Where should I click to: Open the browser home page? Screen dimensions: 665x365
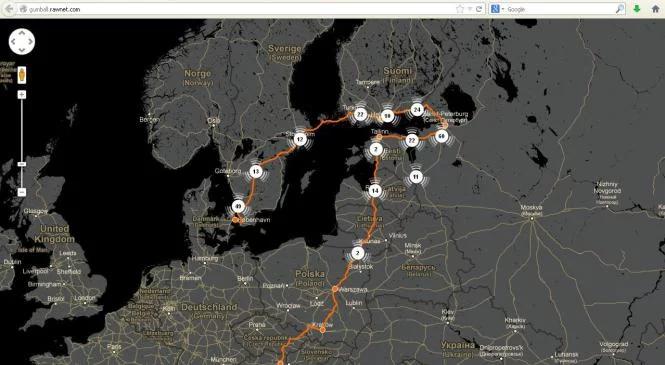(x=655, y=9)
